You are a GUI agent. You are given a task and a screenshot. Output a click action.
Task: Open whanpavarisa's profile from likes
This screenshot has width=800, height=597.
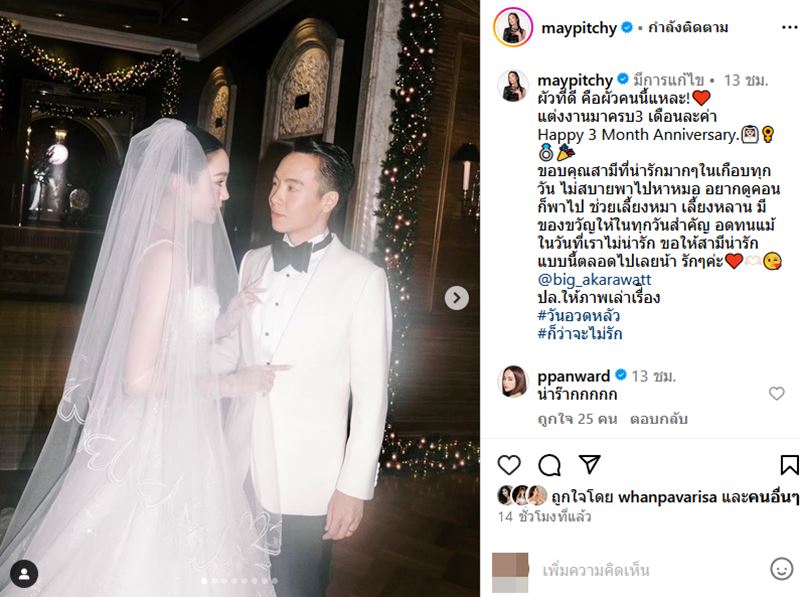click(667, 496)
